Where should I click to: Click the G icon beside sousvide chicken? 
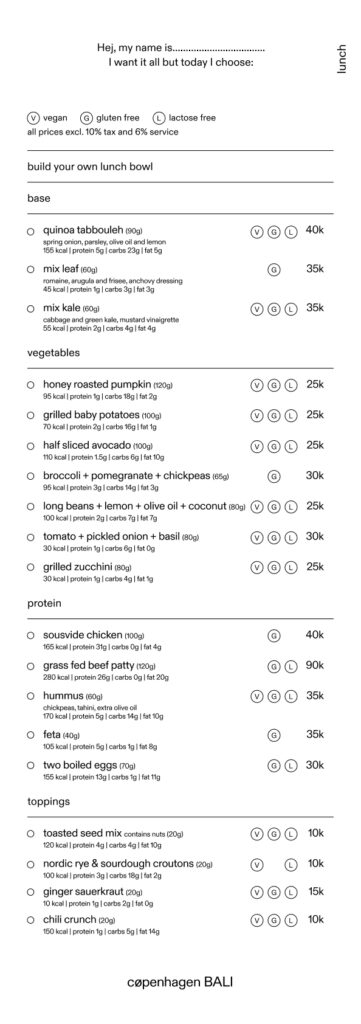[274, 635]
